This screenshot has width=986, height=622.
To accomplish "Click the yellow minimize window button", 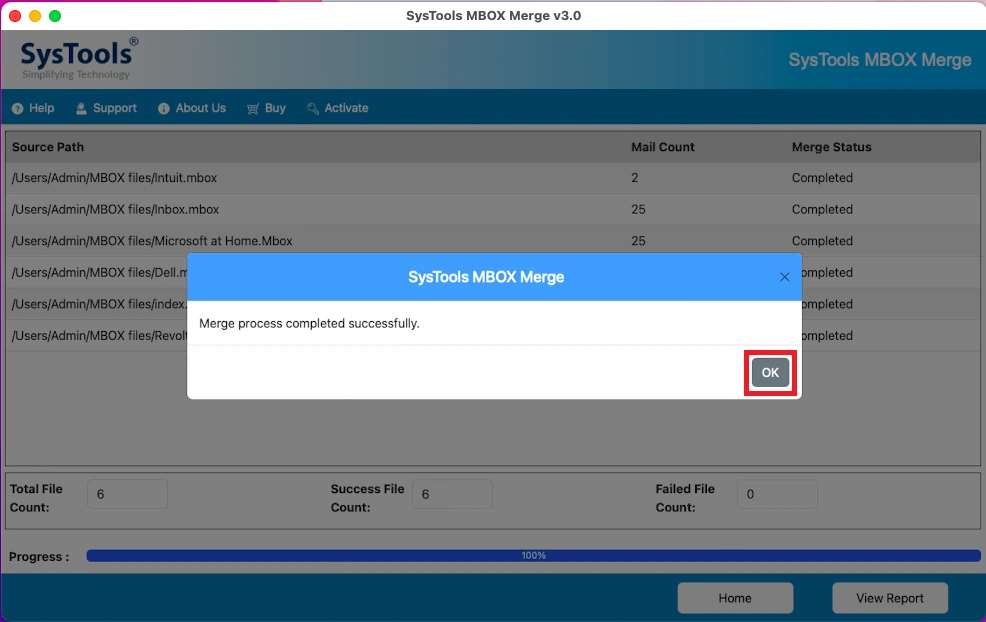I will 35,16.
